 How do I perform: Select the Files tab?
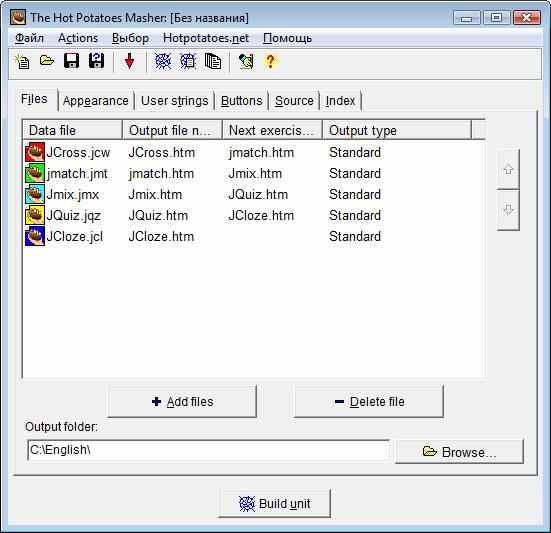pyautogui.click(x=34, y=99)
